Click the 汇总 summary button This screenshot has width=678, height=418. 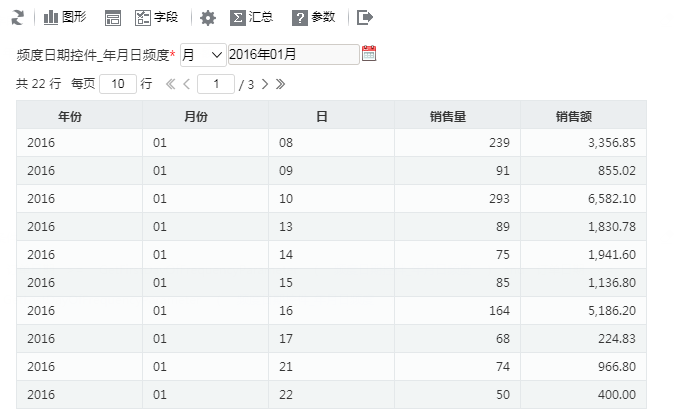click(252, 17)
